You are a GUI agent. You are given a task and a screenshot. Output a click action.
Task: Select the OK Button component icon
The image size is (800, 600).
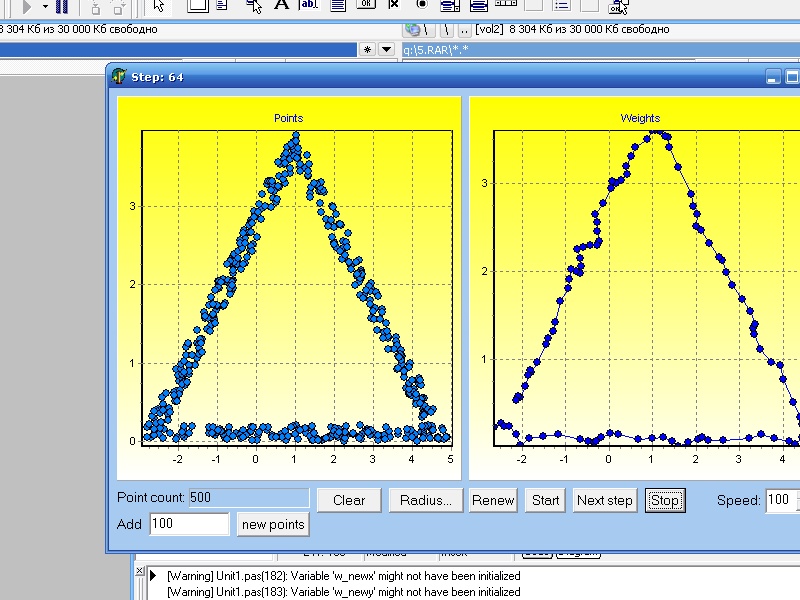tap(367, 5)
